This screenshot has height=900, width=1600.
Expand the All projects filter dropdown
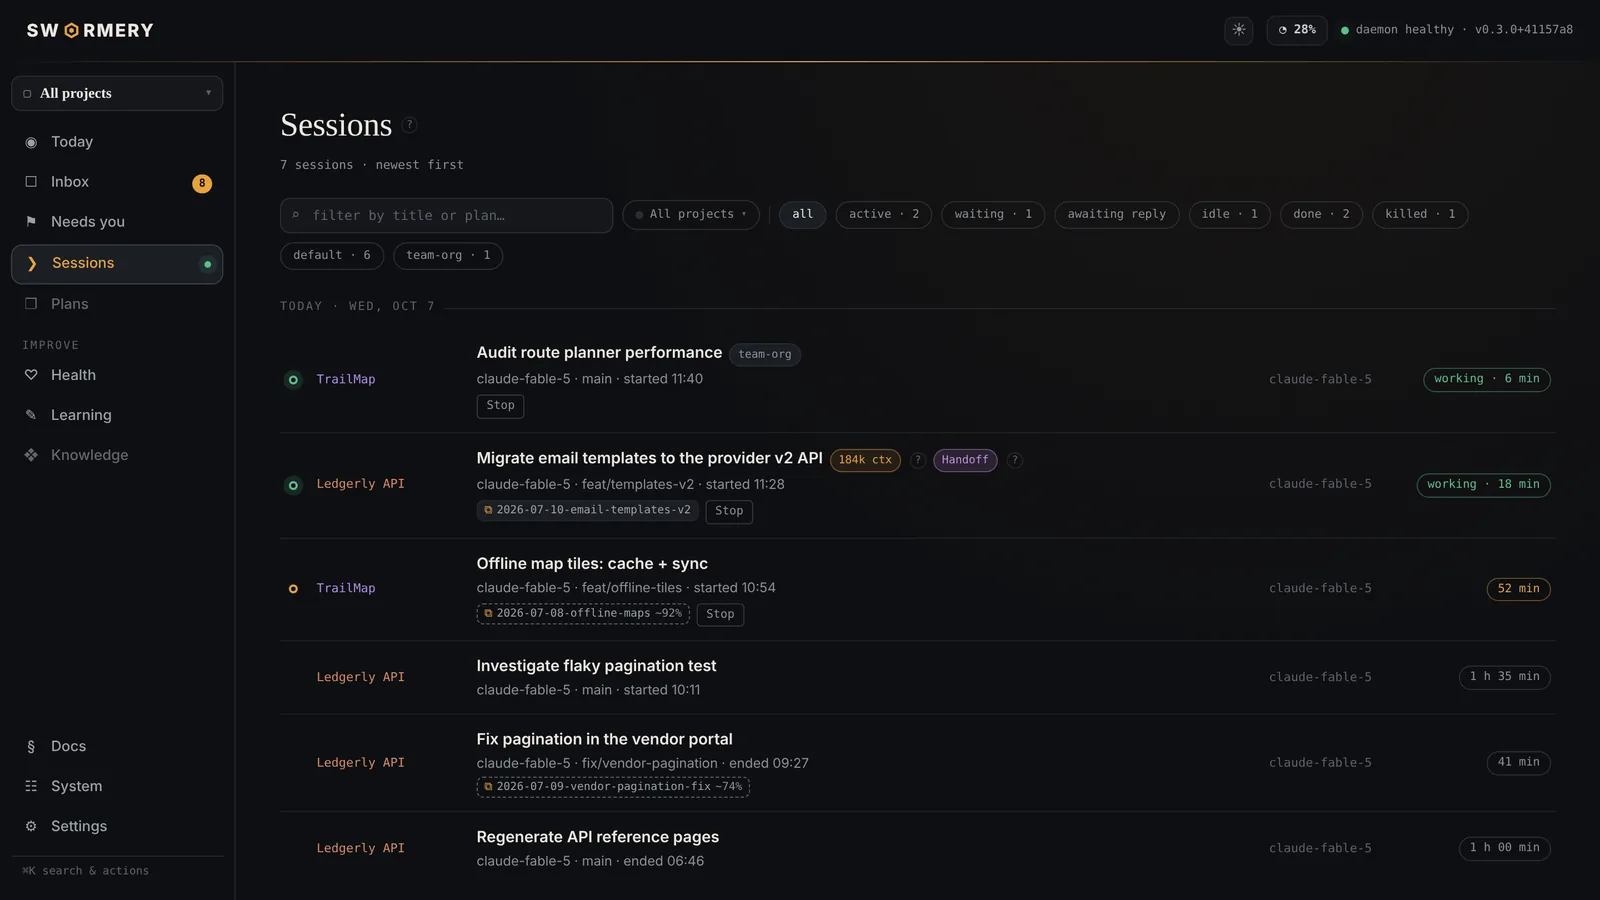click(691, 214)
